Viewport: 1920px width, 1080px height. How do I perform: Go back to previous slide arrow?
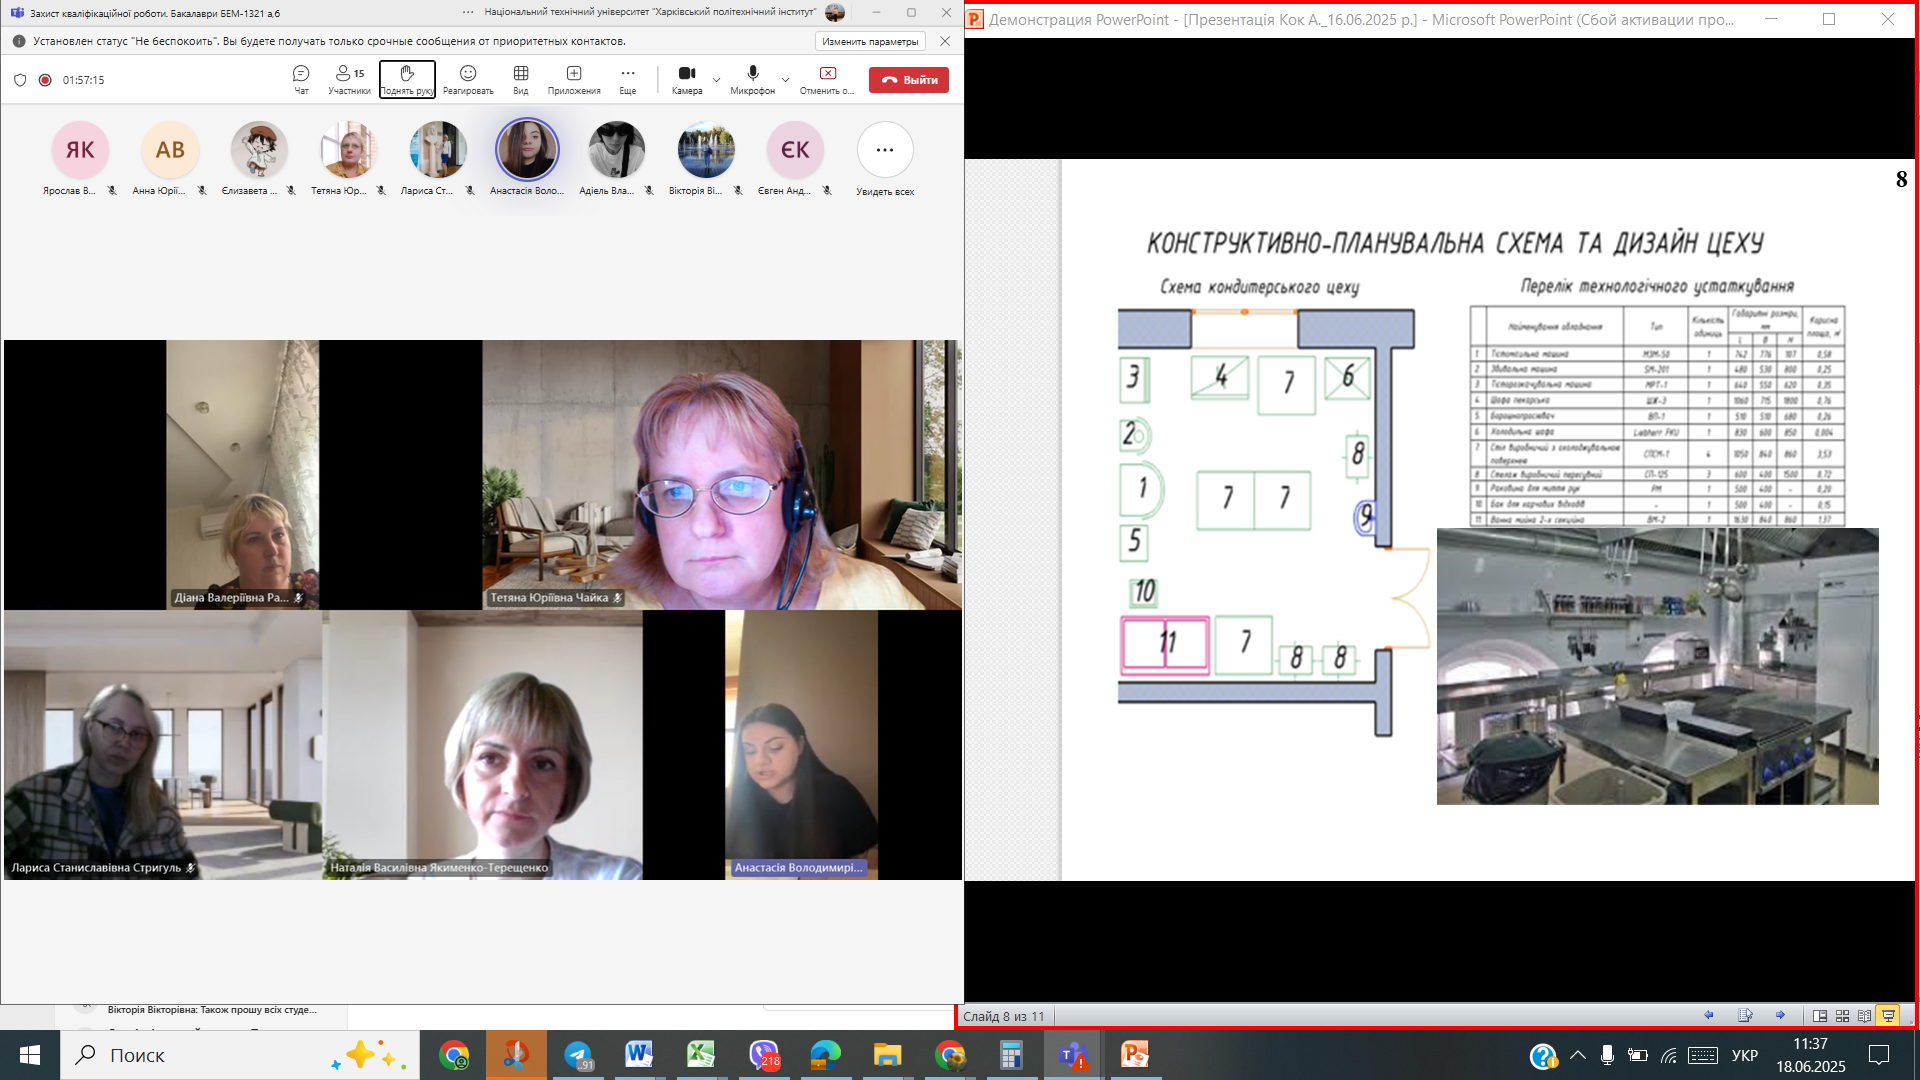(1709, 1015)
